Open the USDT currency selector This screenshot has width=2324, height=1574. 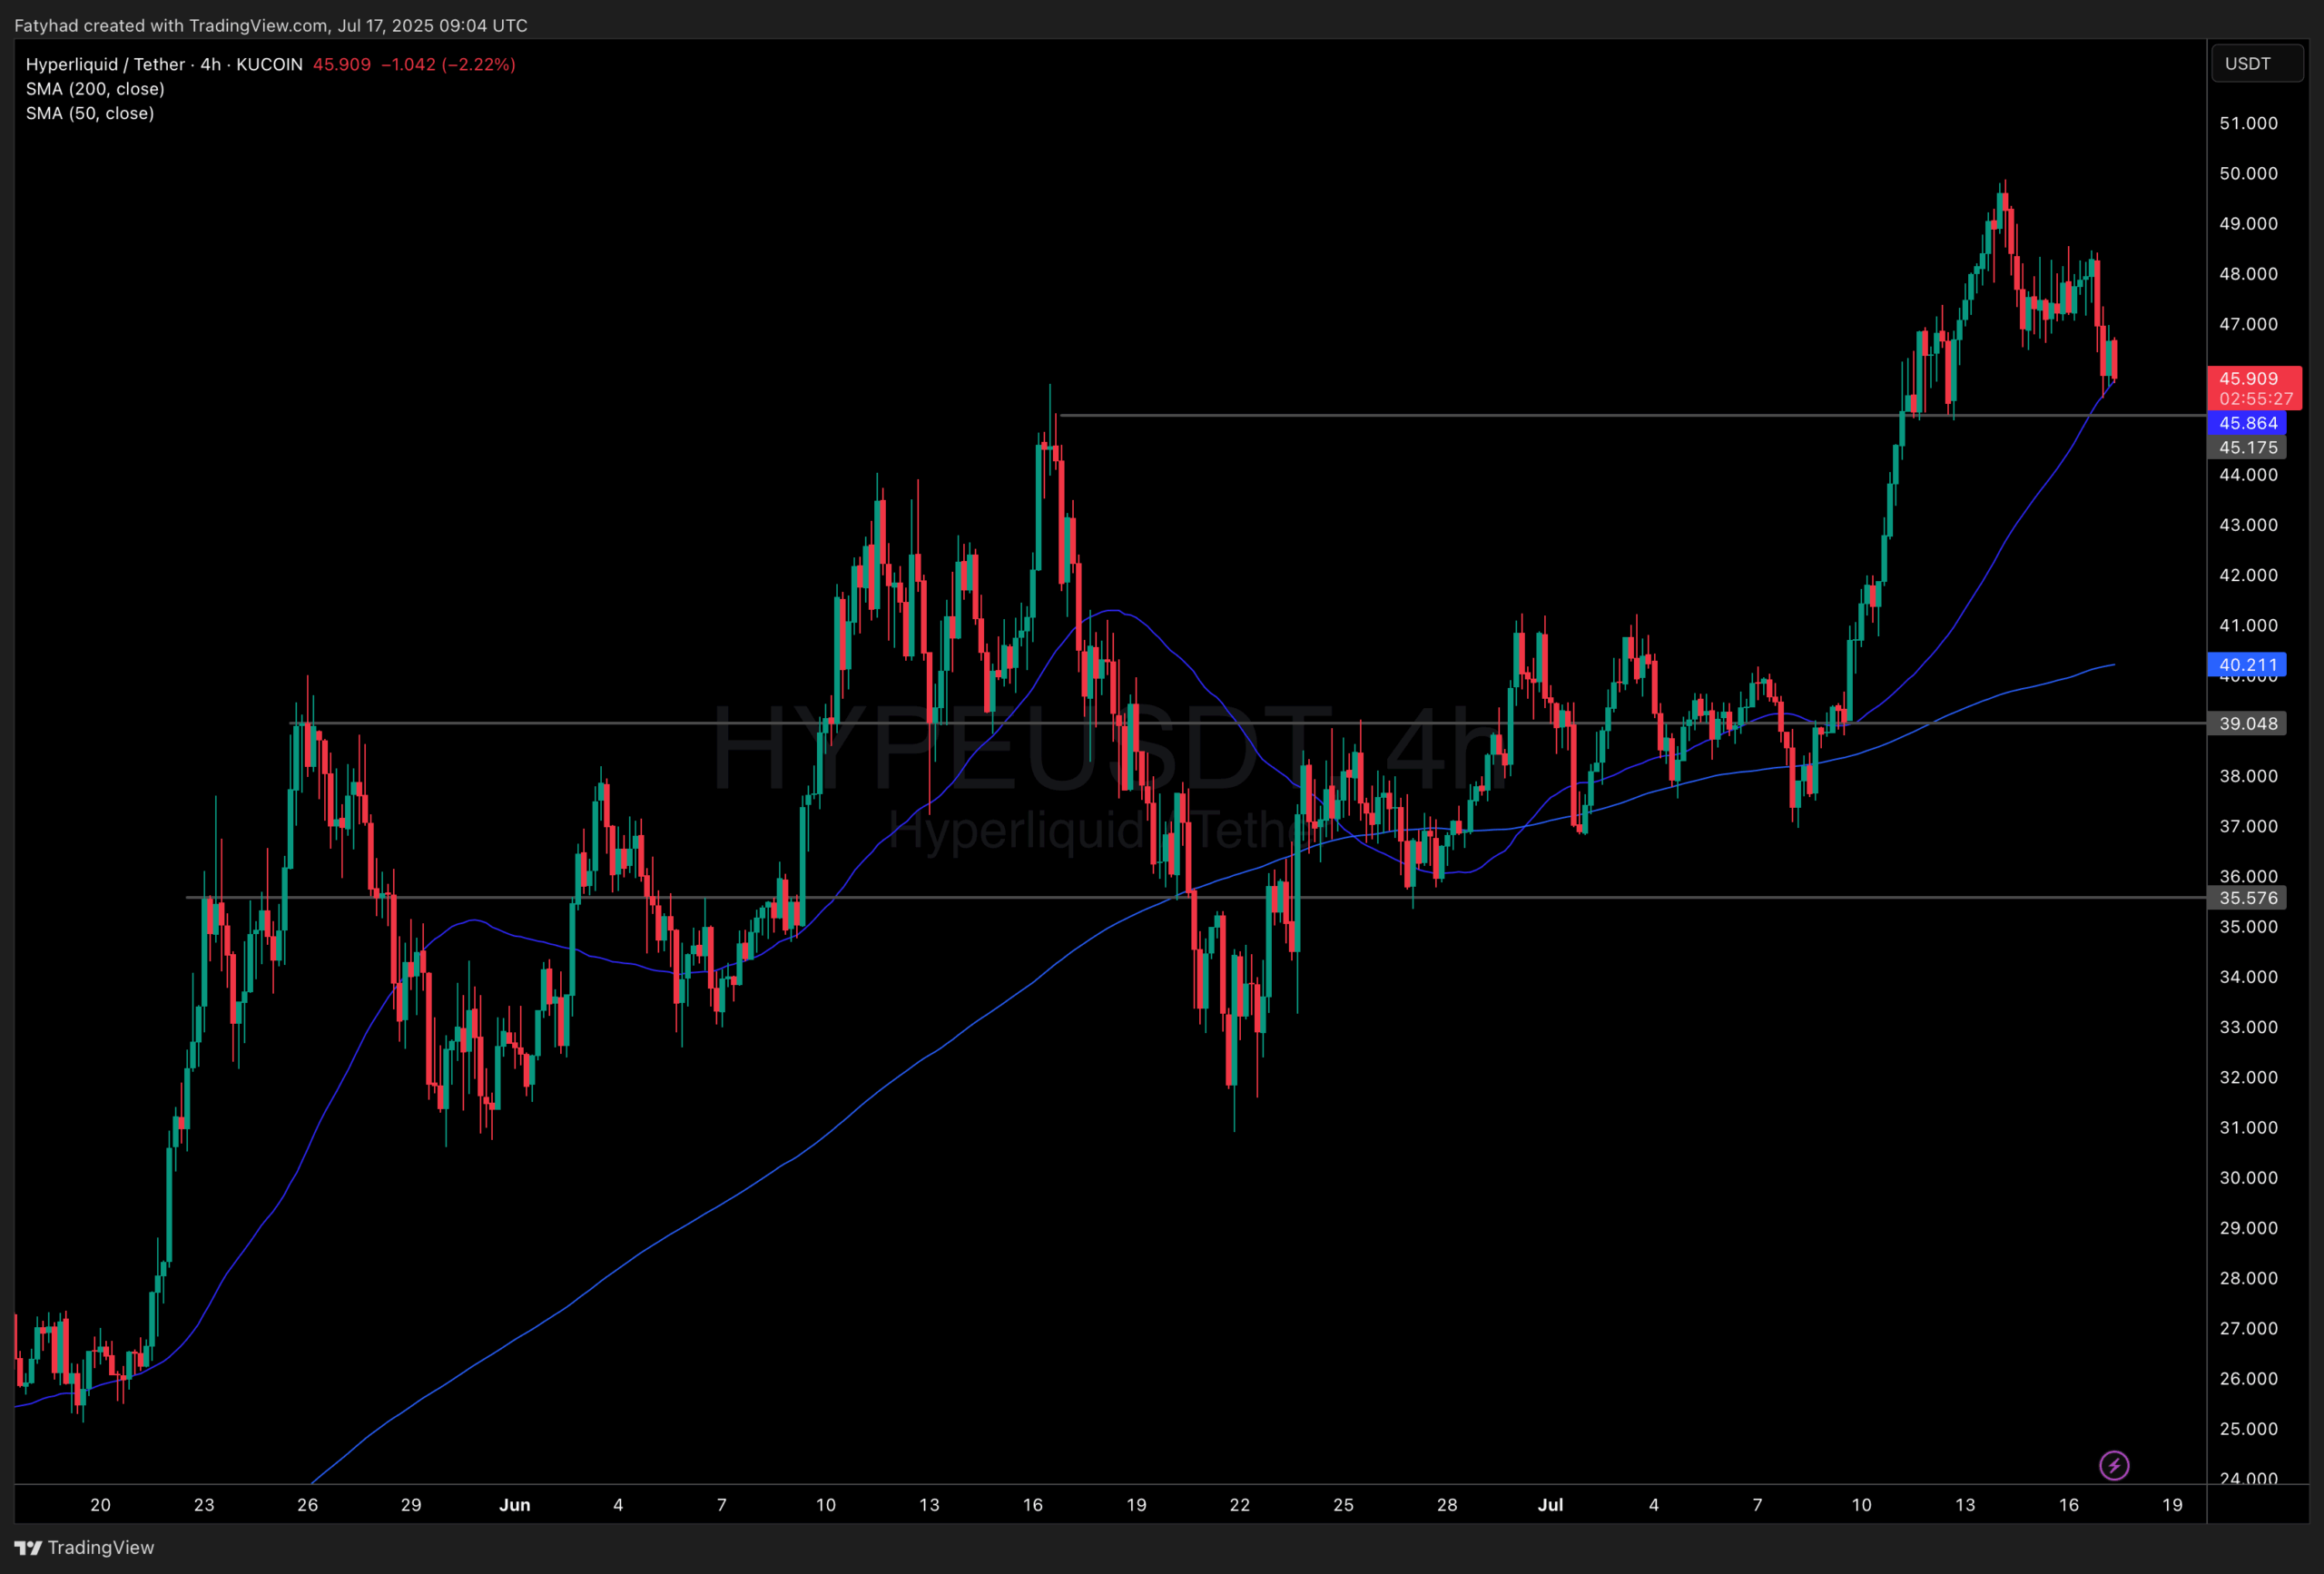pyautogui.click(x=2256, y=64)
